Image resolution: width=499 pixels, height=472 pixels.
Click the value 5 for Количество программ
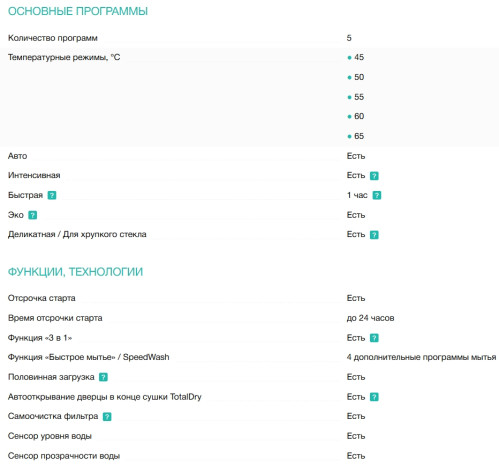tap(349, 38)
